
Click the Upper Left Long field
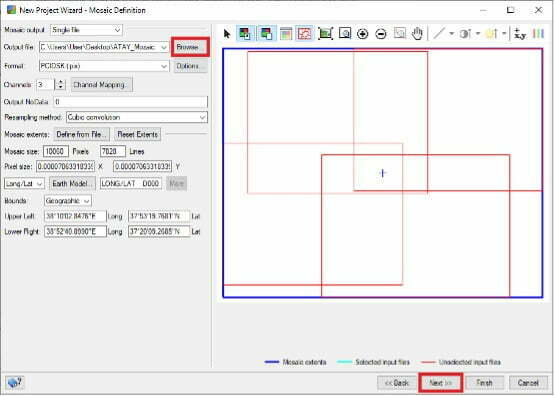[75, 216]
